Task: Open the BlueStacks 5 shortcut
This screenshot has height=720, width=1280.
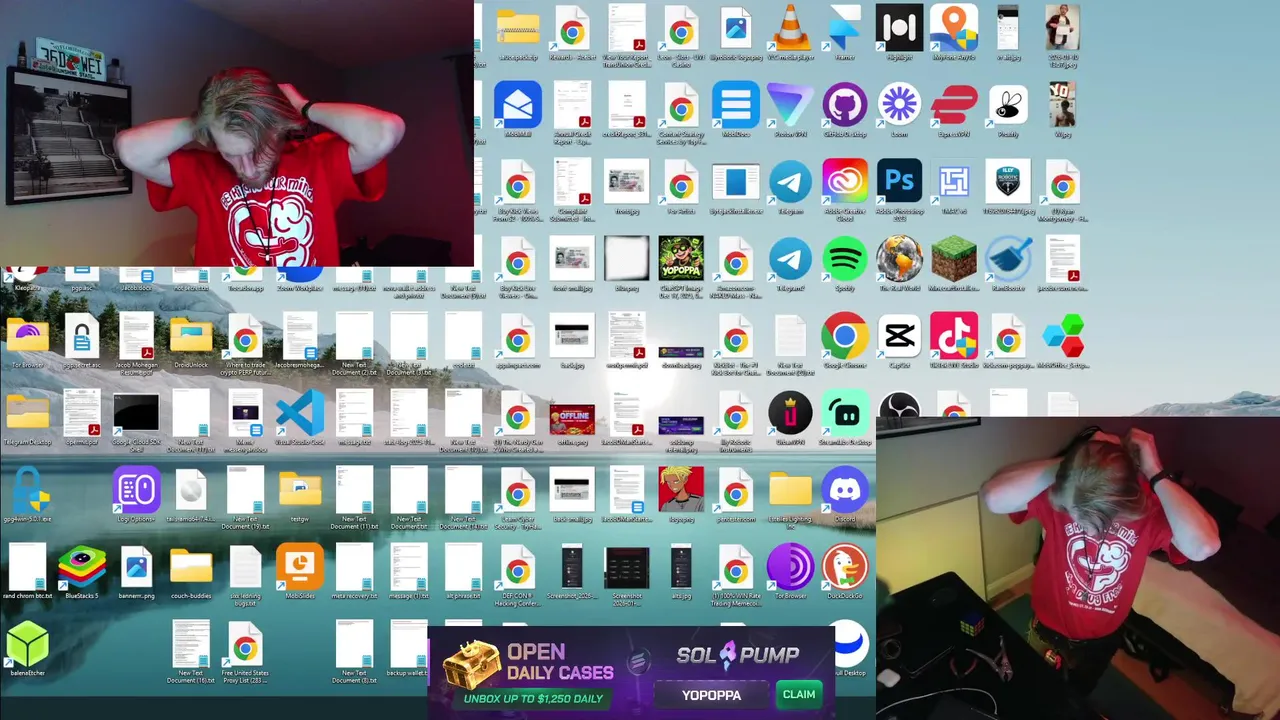Action: click(x=82, y=568)
